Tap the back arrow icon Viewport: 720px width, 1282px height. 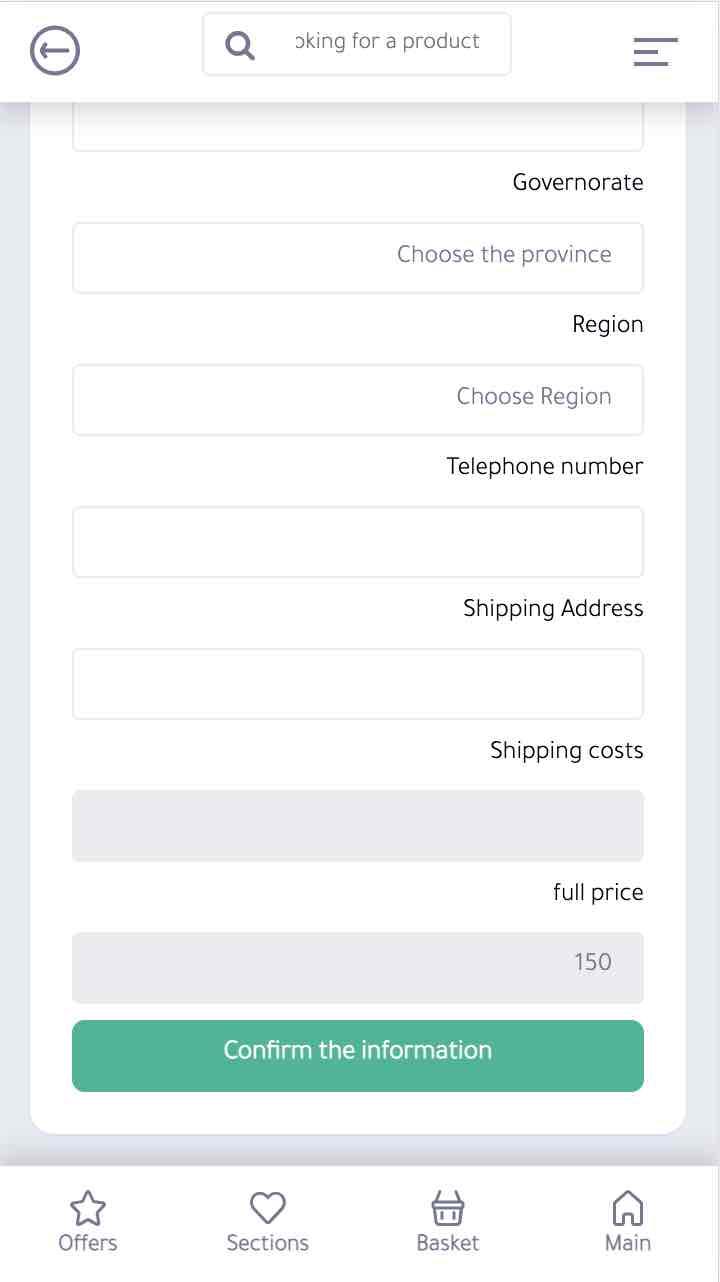pyautogui.click(x=55, y=51)
